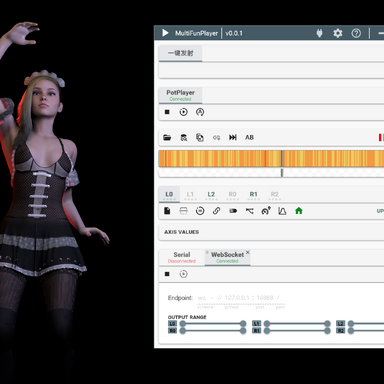This screenshot has height=384, width=384.
Task: Click the pill-shaped icon in axis toolbar
Action: [233, 211]
